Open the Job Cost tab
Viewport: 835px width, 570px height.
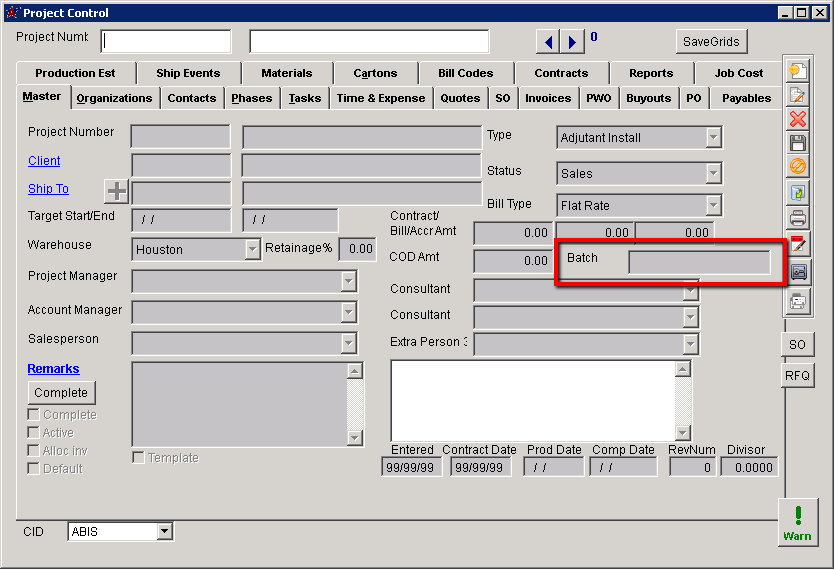point(738,73)
